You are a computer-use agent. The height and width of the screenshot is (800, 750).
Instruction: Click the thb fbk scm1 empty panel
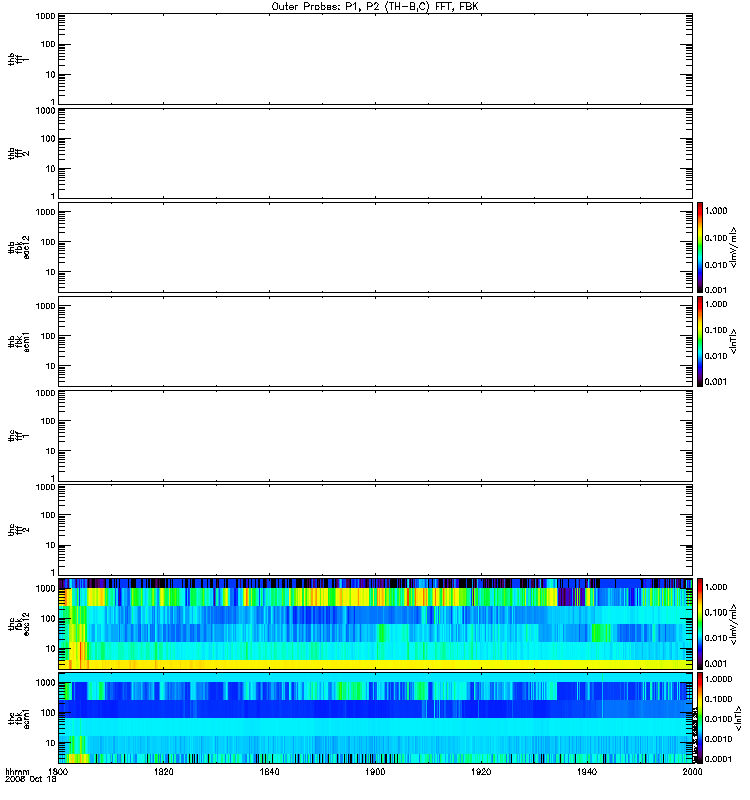pyautogui.click(x=376, y=342)
